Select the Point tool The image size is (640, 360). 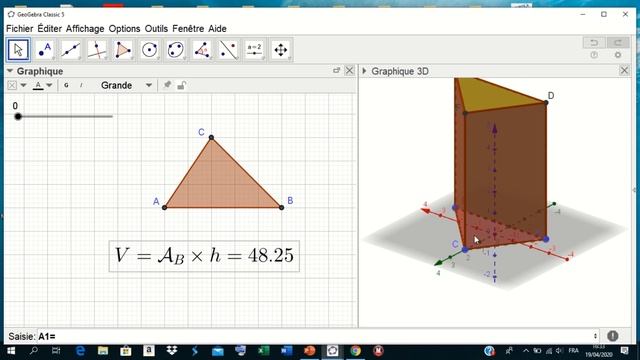pyautogui.click(x=44, y=50)
